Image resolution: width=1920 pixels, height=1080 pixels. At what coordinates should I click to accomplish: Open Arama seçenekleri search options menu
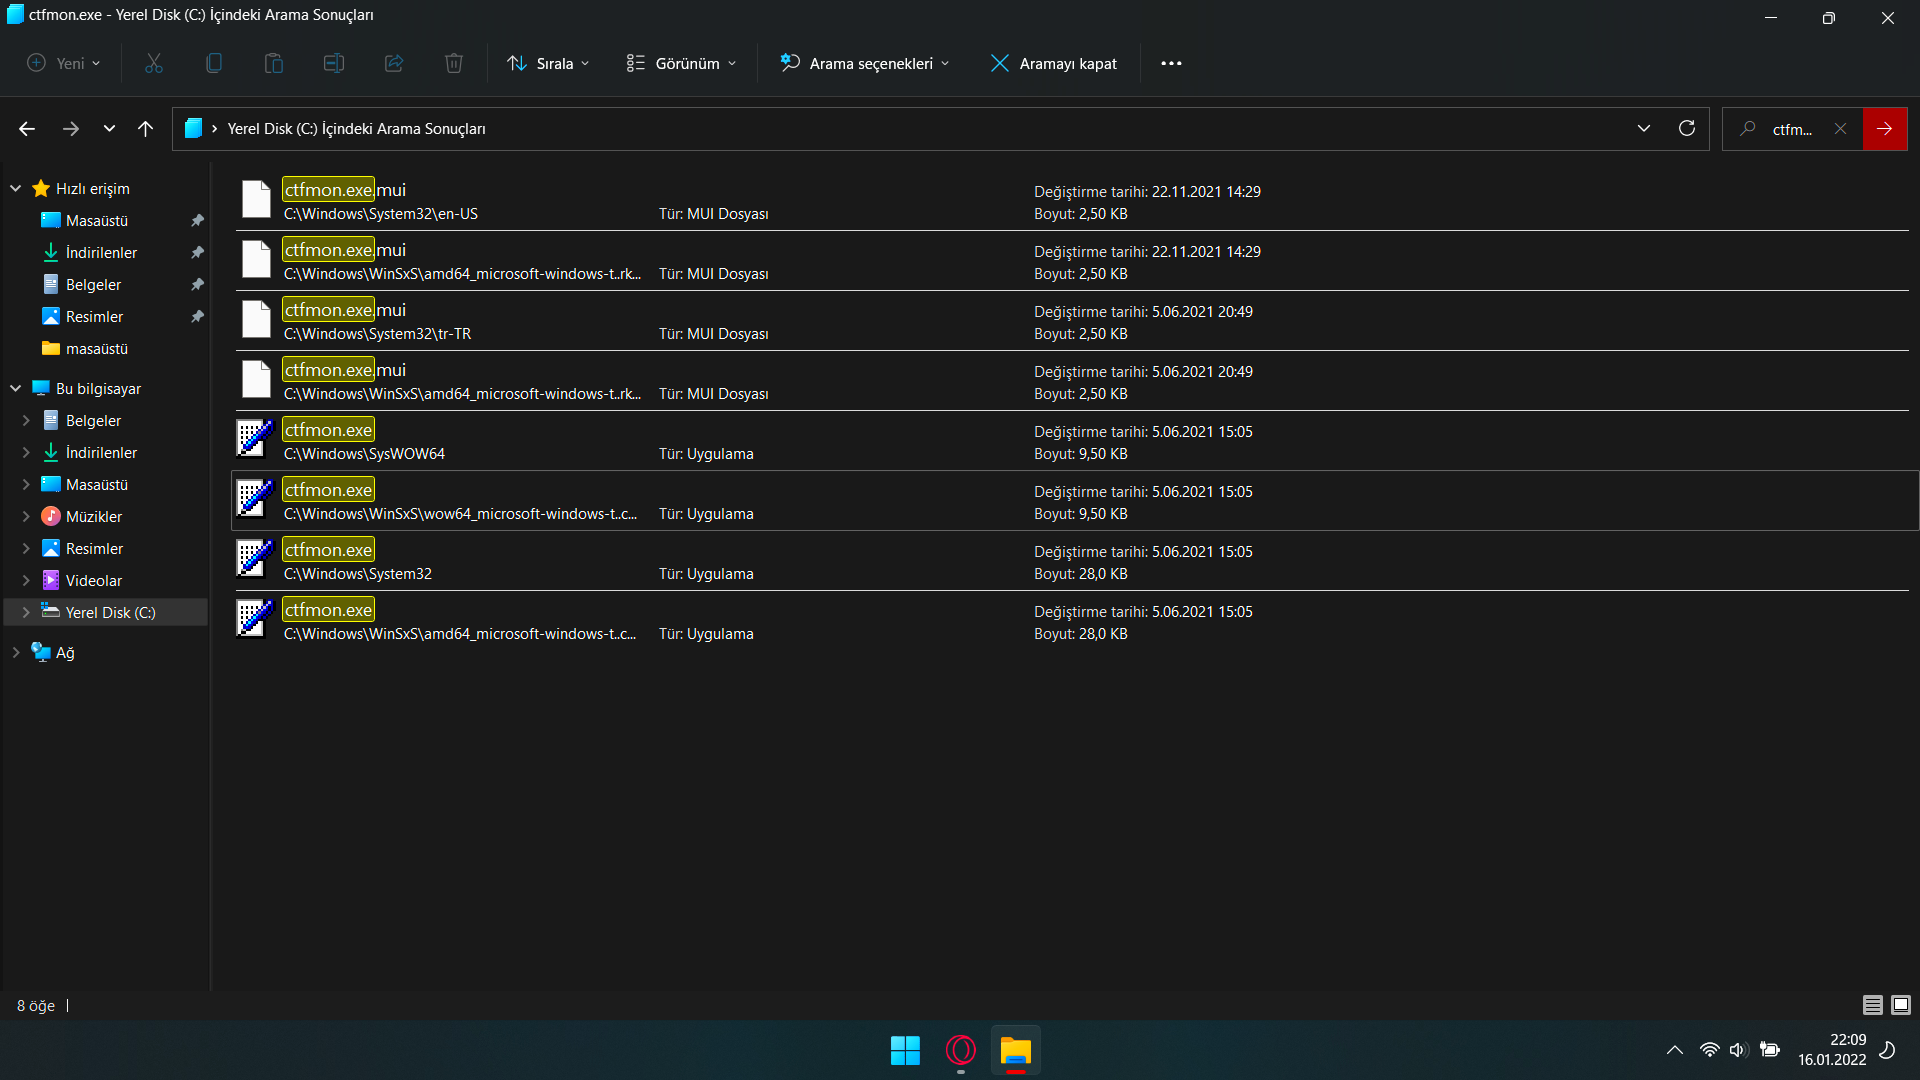(865, 63)
